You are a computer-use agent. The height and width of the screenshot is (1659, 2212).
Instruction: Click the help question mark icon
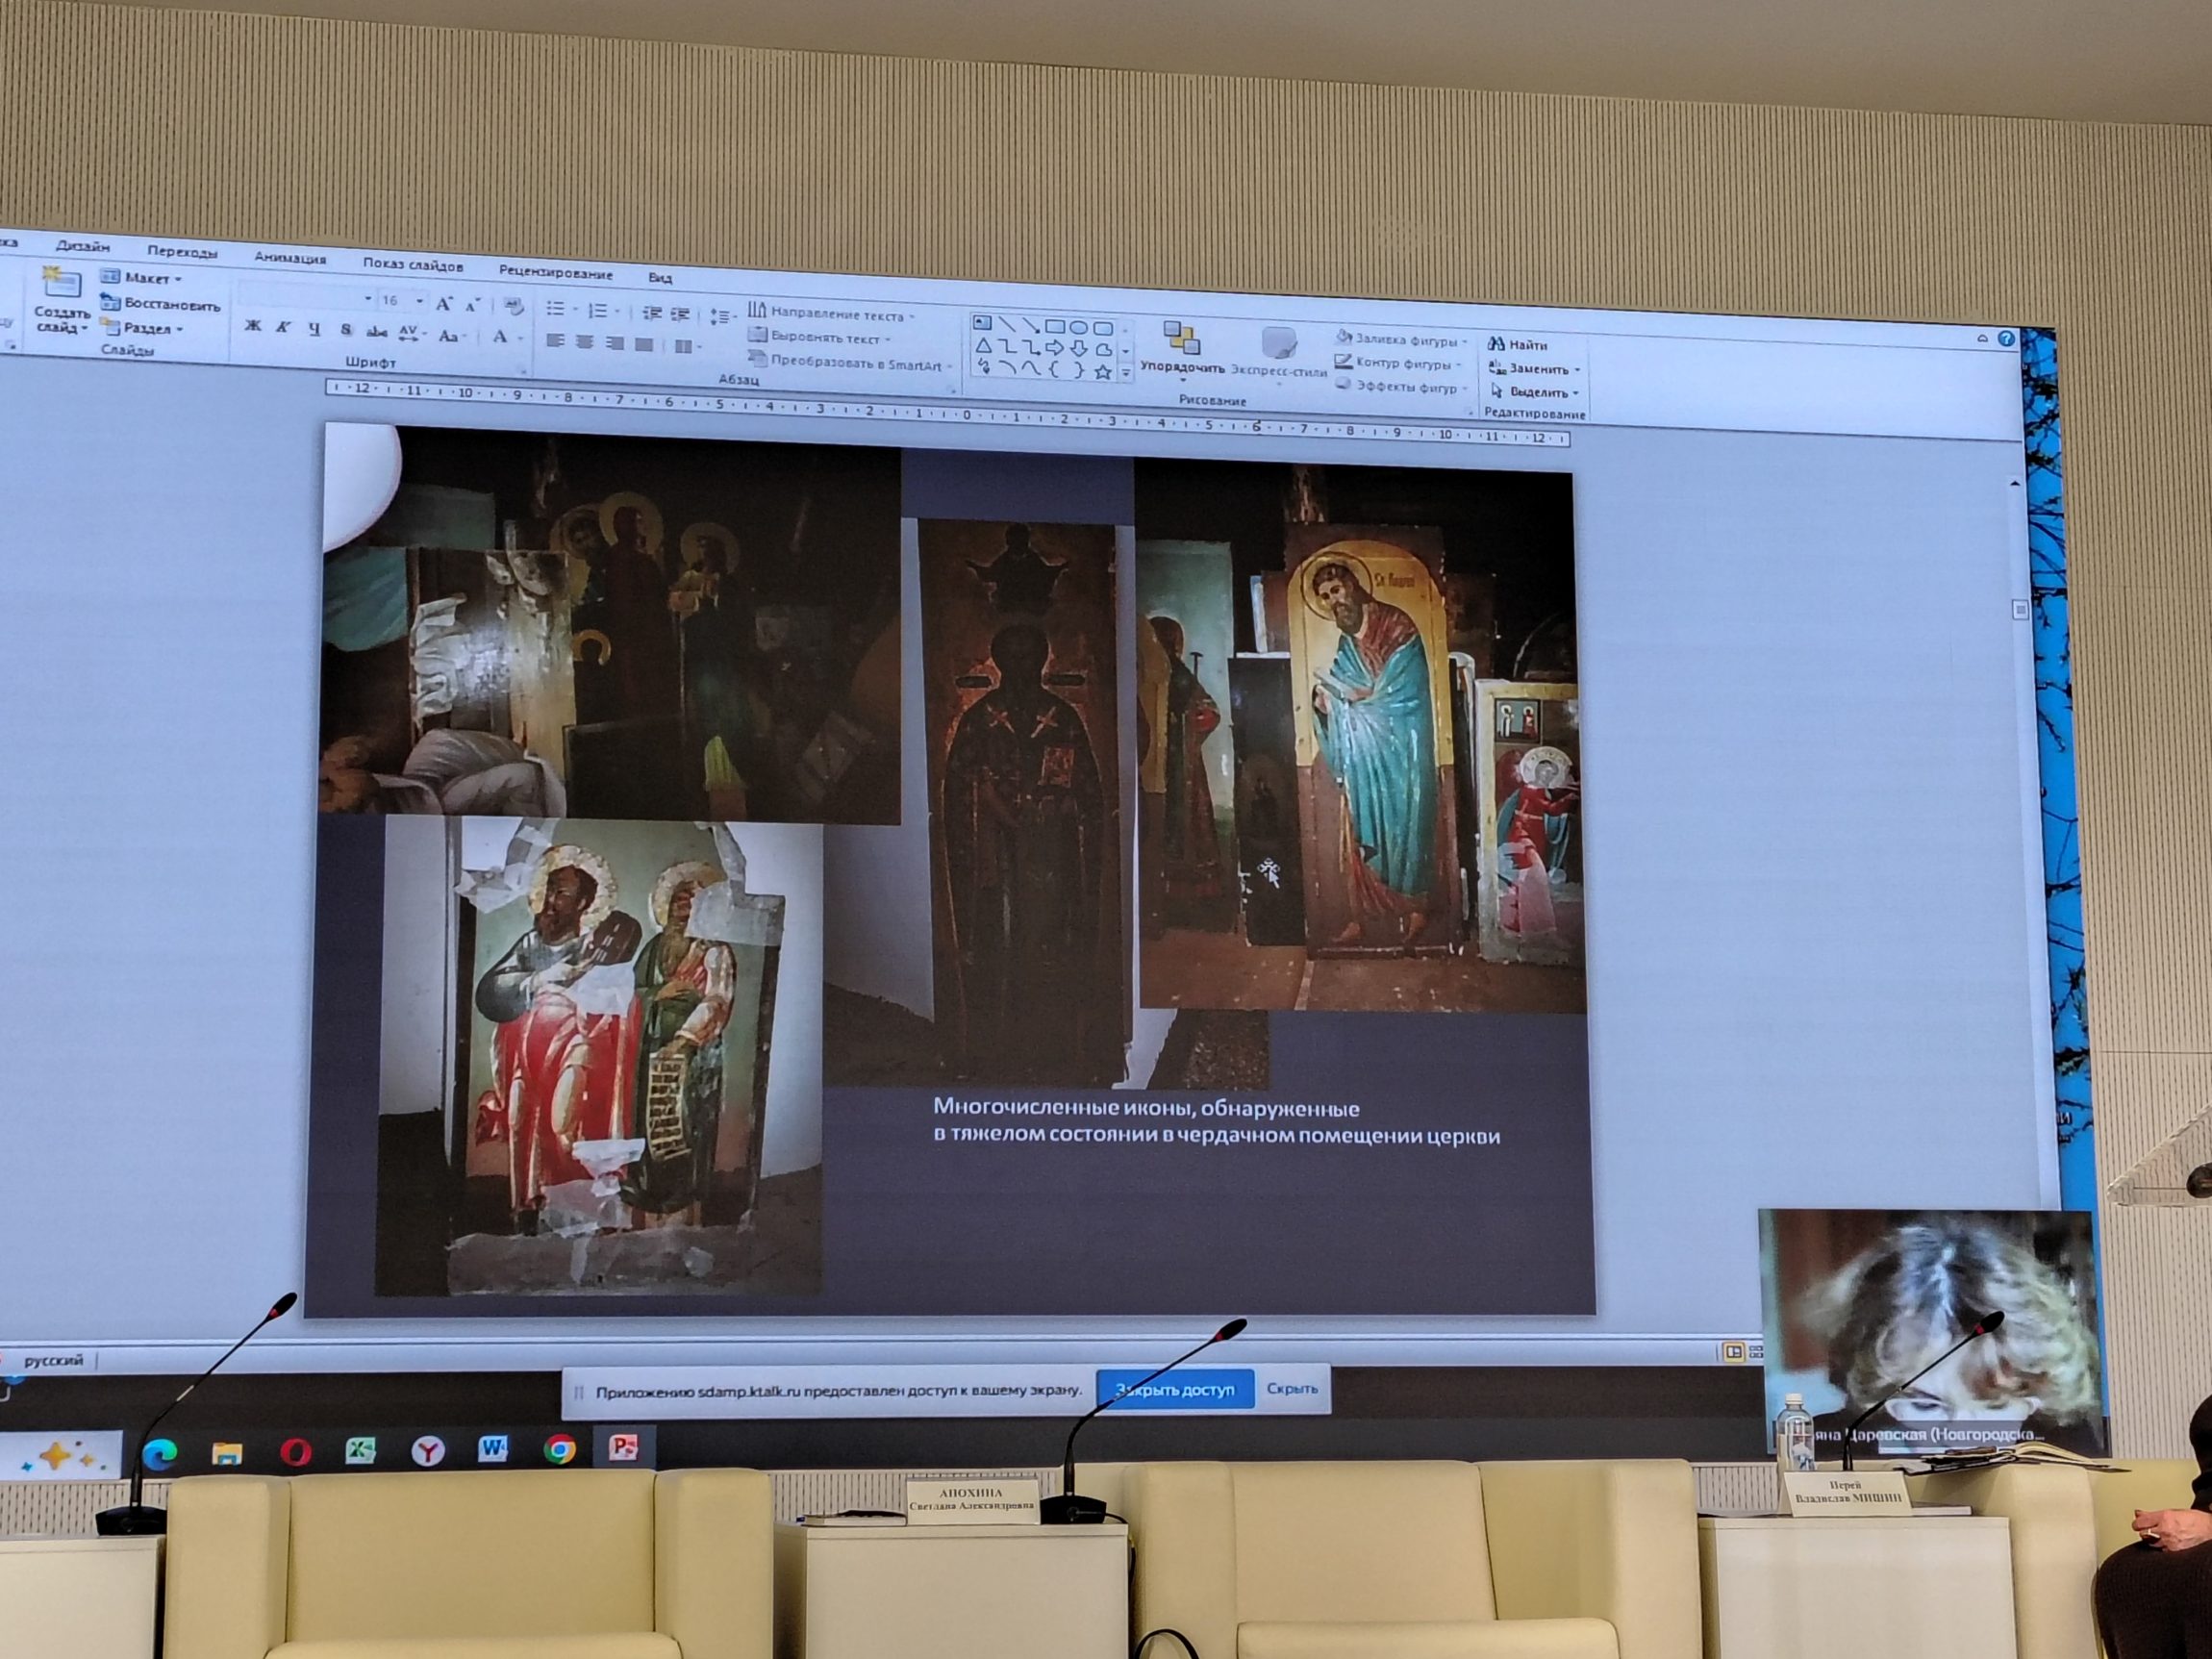(x=2006, y=339)
